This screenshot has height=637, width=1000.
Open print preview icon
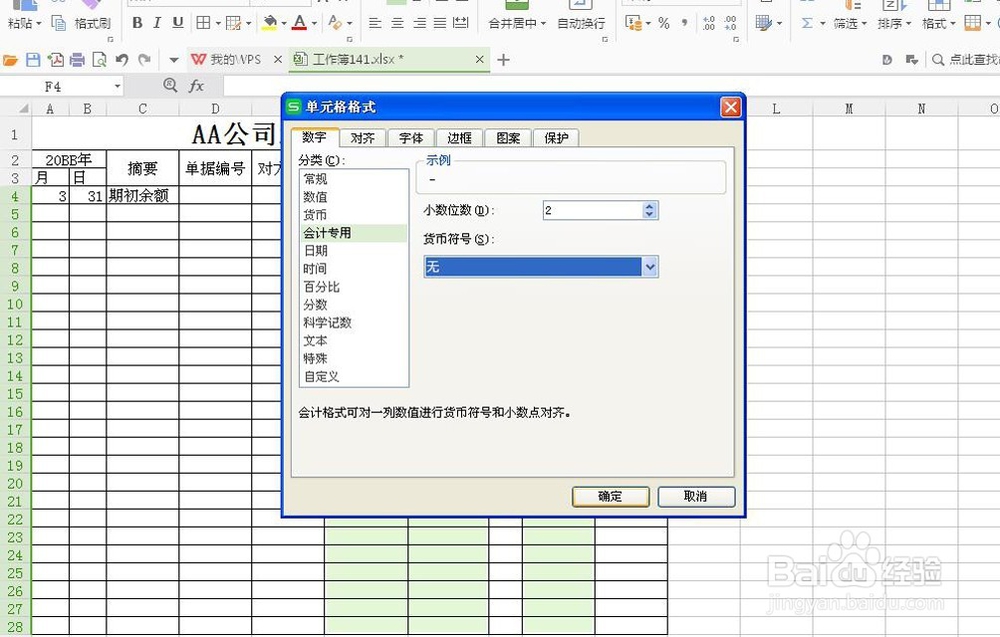pyautogui.click(x=99, y=60)
